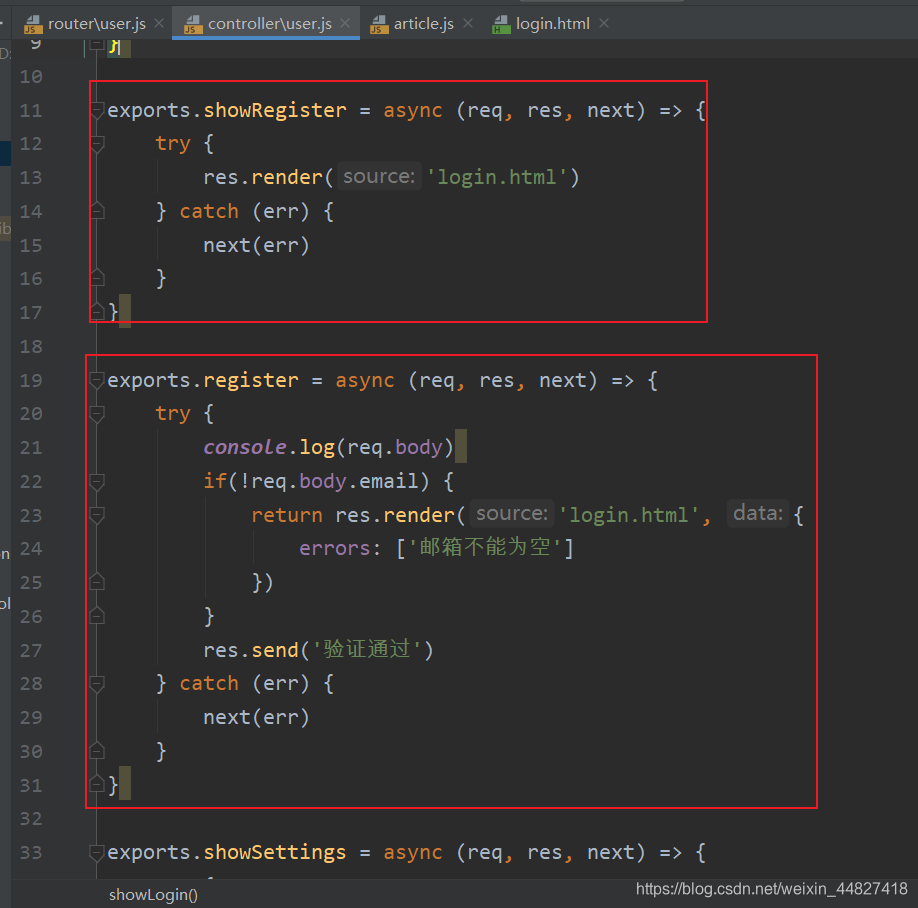Click the 'source:' hint on line 23

(512, 513)
